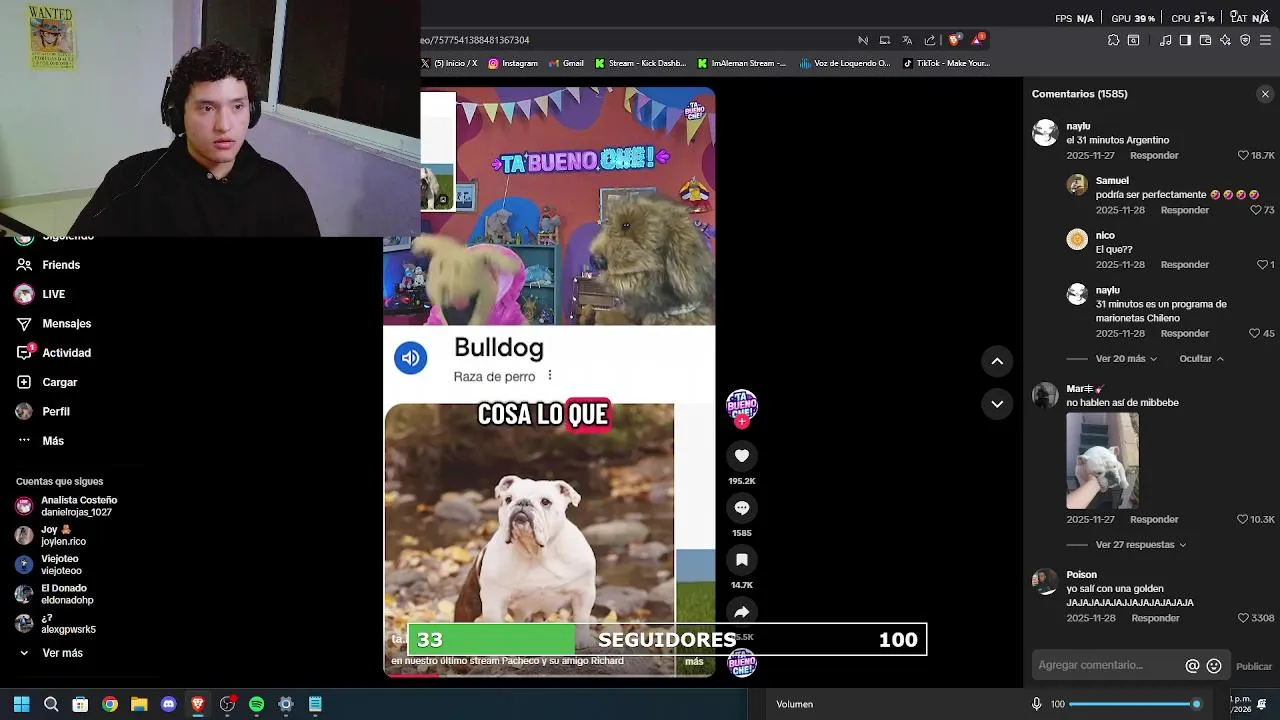Open LIVE in the TikTok sidebar

(x=53, y=294)
